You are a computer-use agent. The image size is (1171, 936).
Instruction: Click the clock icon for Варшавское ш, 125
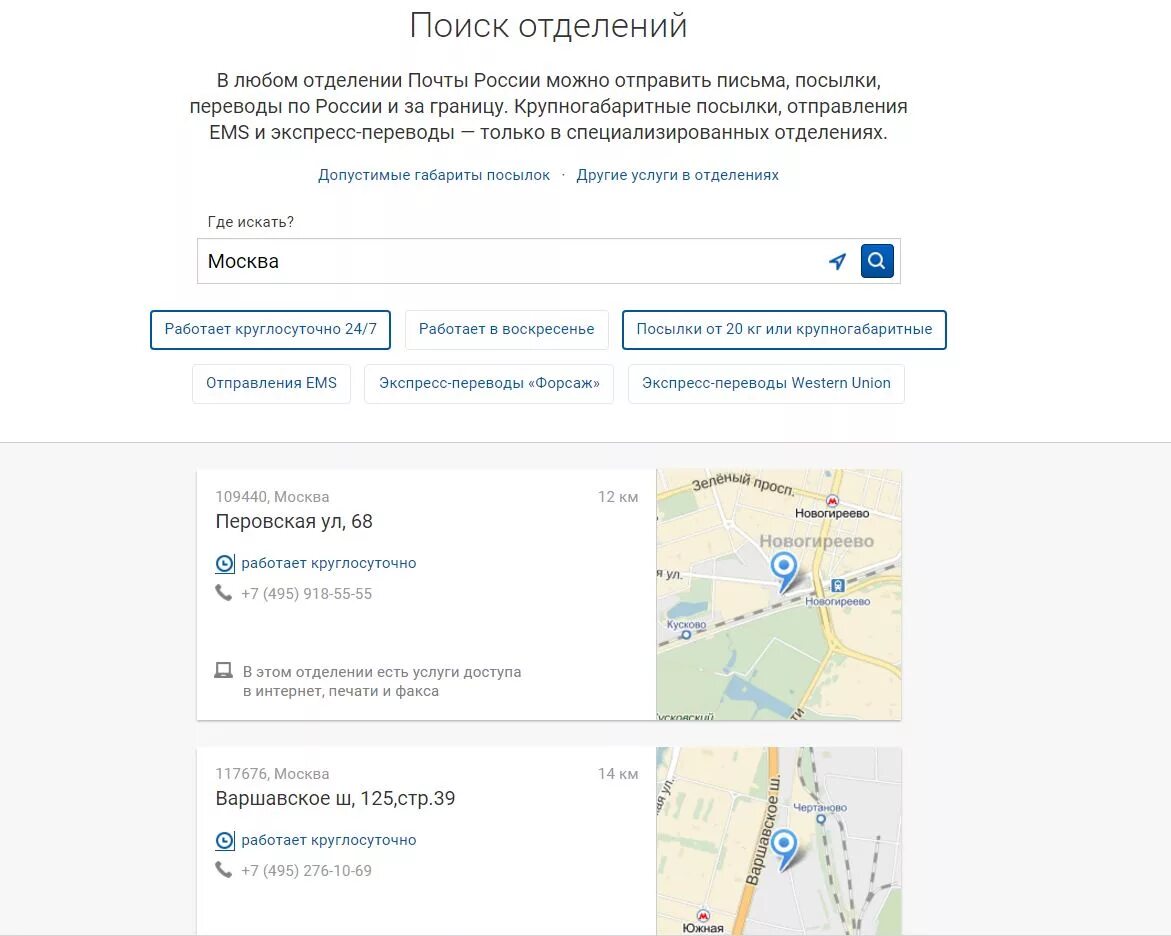point(224,840)
